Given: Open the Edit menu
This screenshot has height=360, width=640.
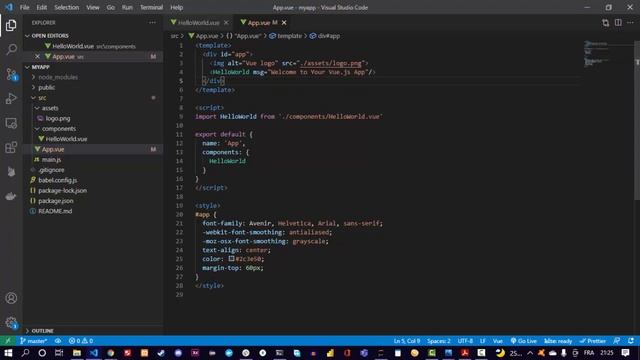Looking at the screenshot, I should [x=42, y=7].
